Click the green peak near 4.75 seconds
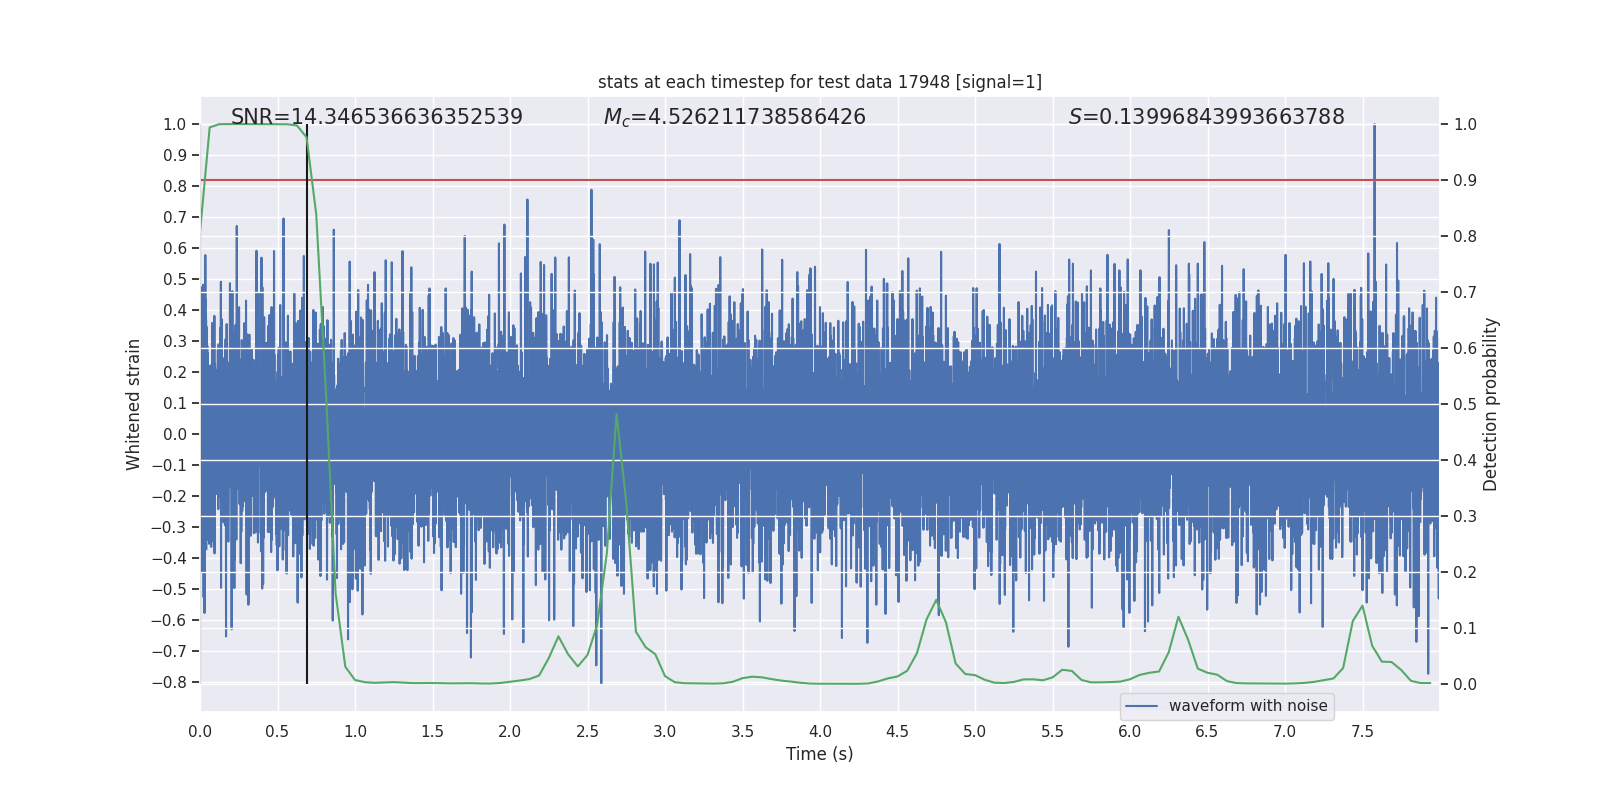The image size is (1600, 800). click(937, 600)
